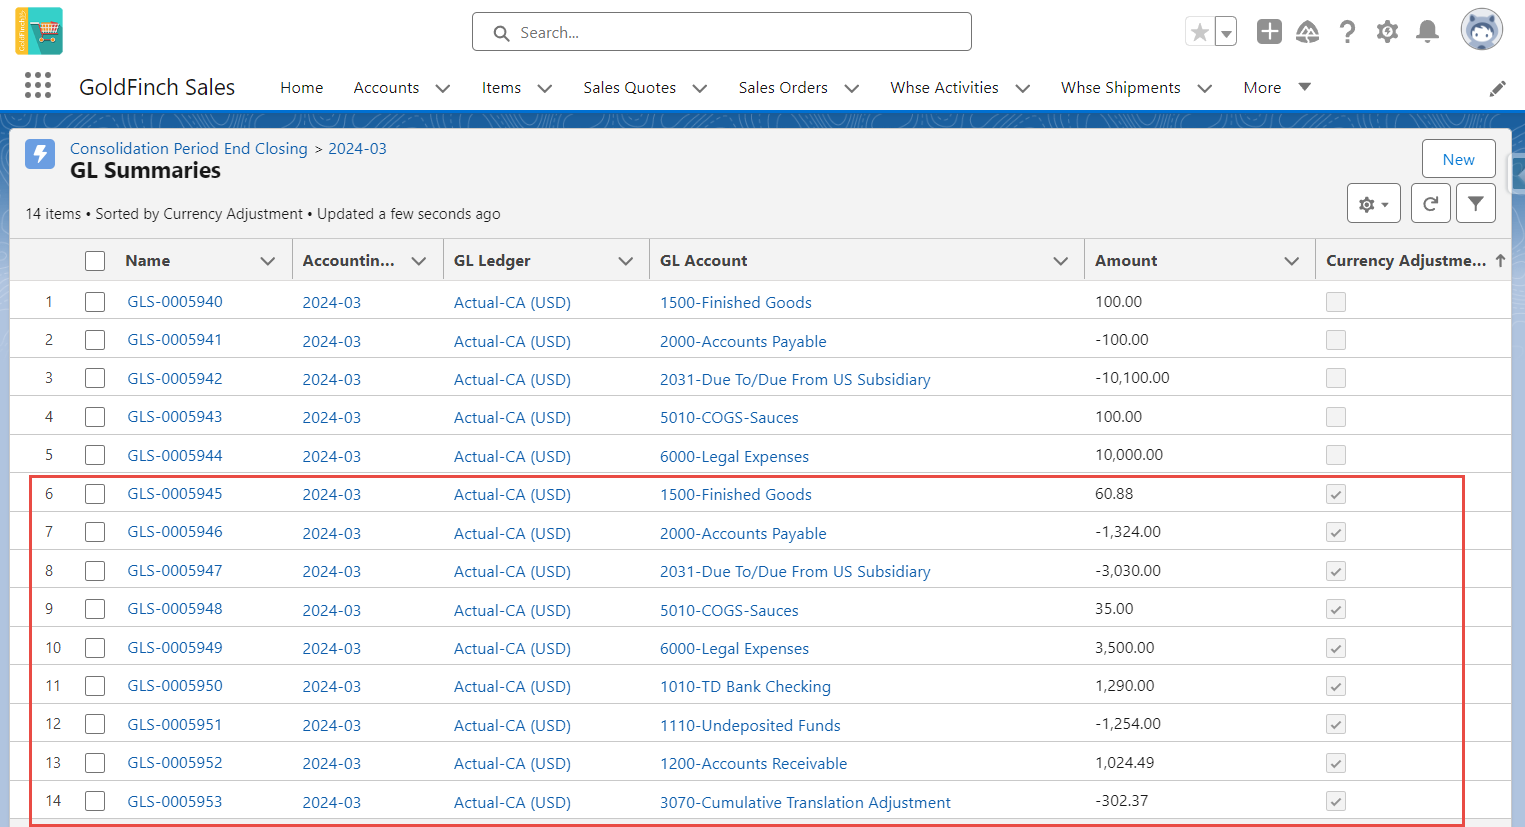The image size is (1525, 827).
Task: Toggle the select-all rows checkbox
Action: coord(95,261)
